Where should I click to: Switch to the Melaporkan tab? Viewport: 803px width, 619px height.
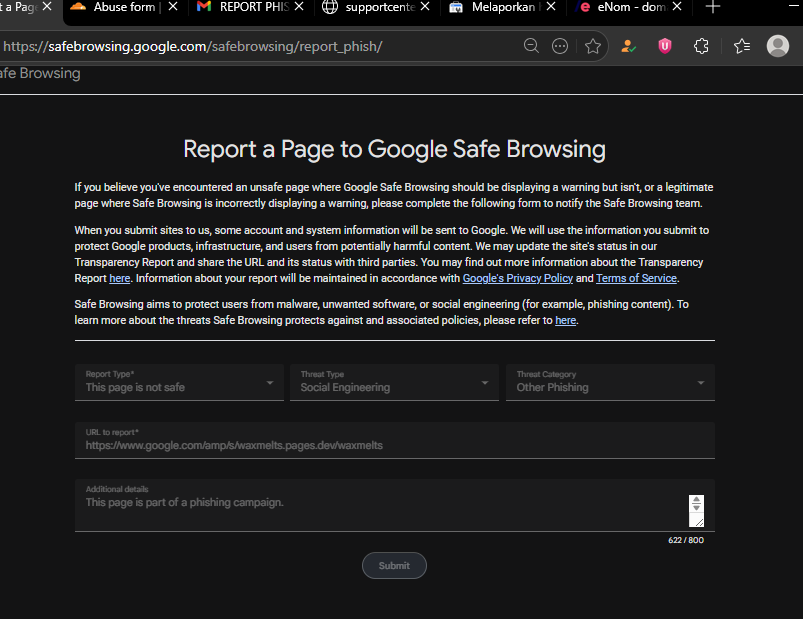503,7
